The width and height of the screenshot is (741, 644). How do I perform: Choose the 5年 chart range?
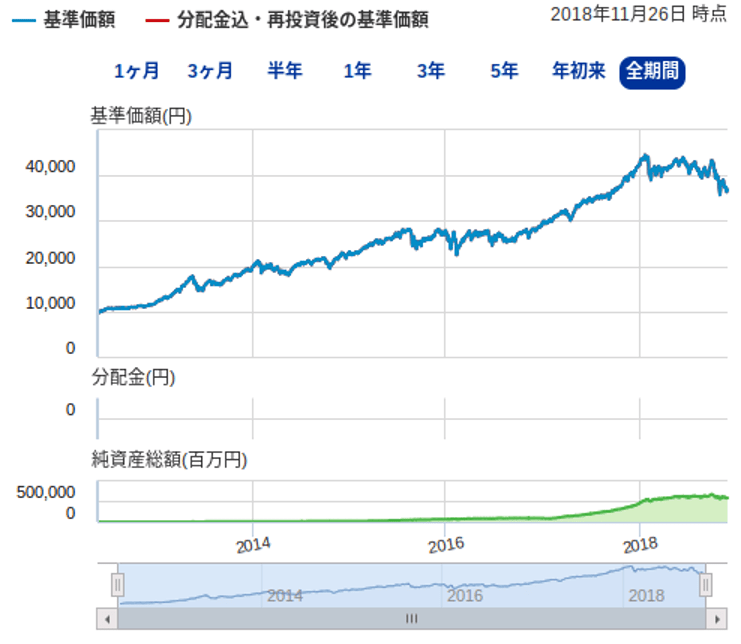point(504,71)
